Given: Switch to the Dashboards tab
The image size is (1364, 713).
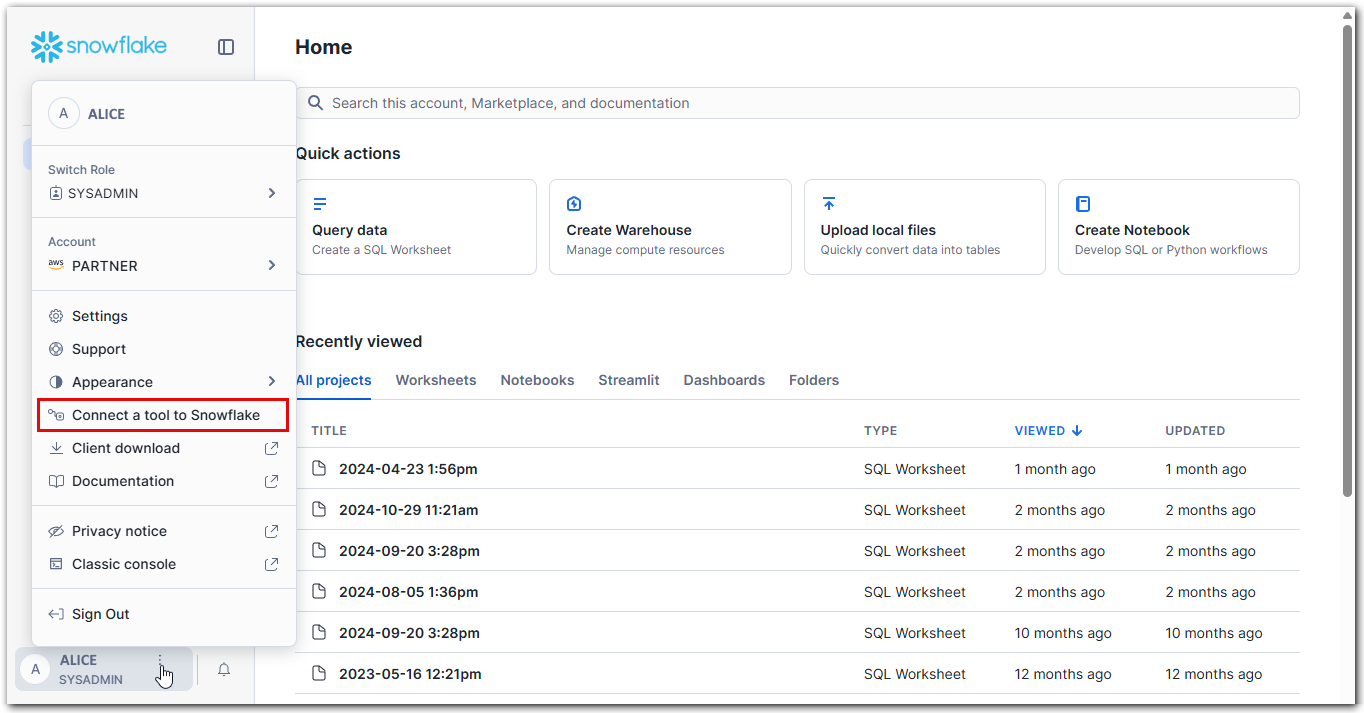Looking at the screenshot, I should 724,380.
